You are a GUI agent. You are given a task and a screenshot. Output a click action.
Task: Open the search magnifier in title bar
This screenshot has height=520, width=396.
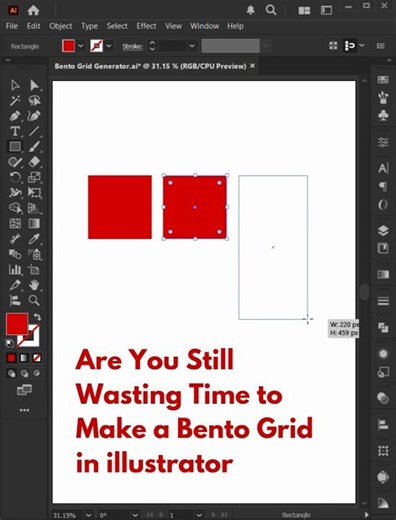pyautogui.click(x=271, y=10)
